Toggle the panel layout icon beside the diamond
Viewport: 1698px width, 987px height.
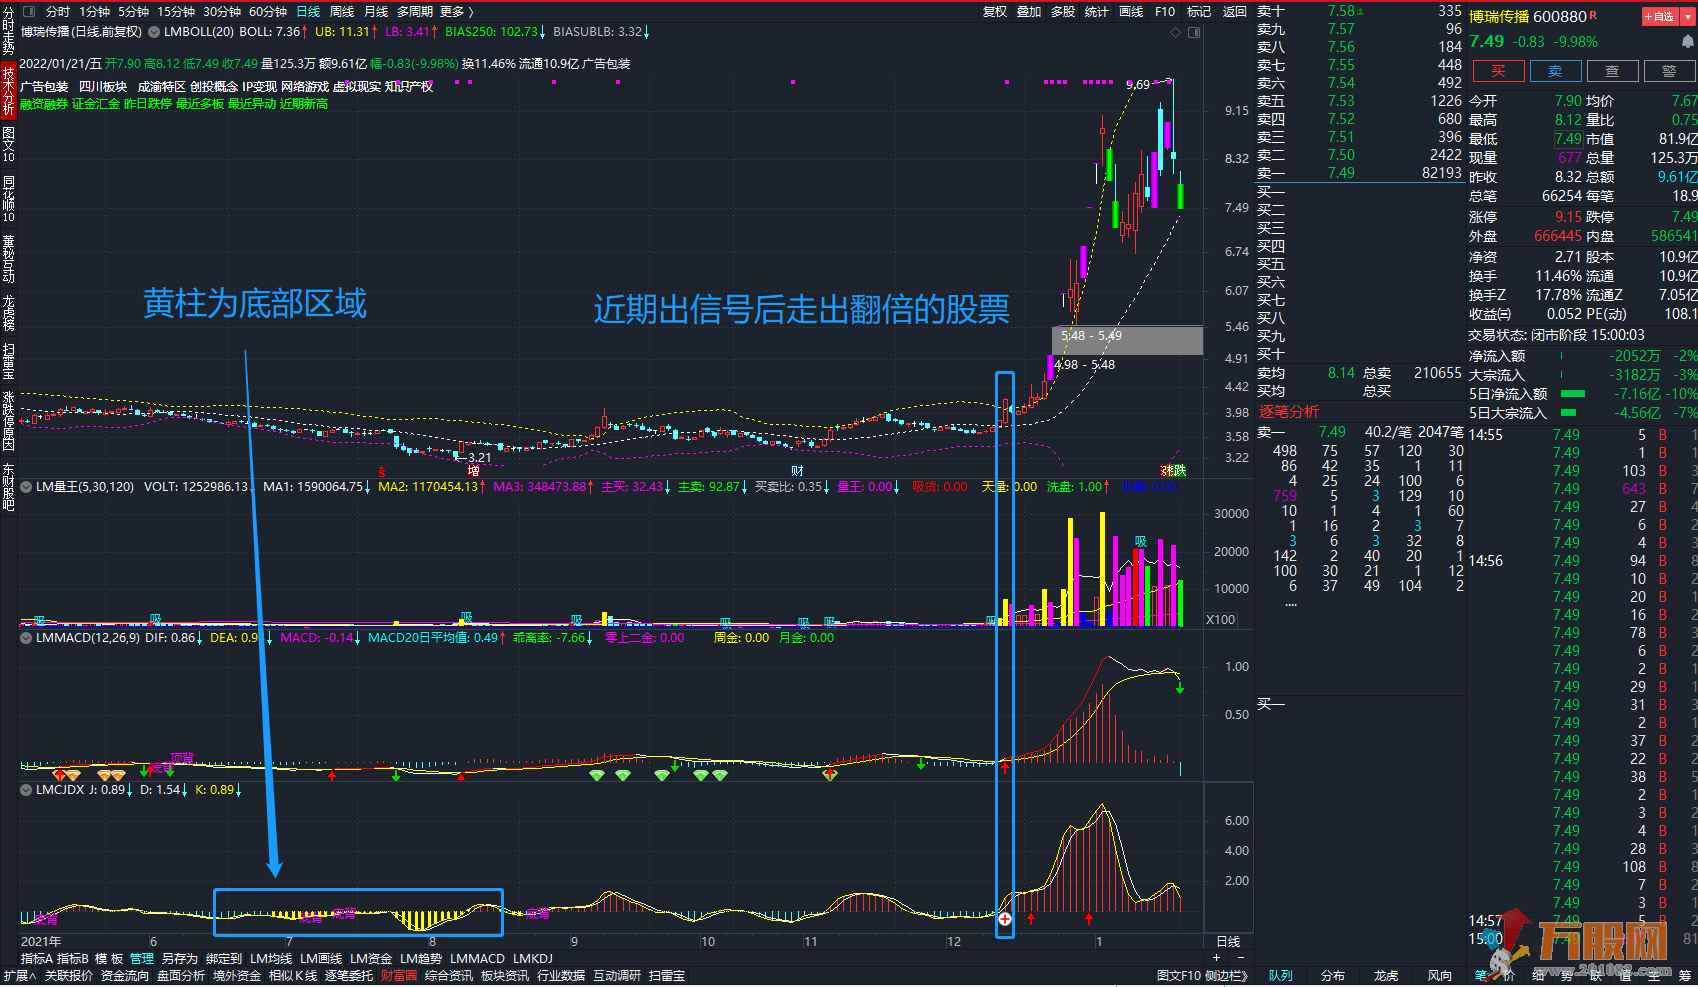pyautogui.click(x=1194, y=32)
